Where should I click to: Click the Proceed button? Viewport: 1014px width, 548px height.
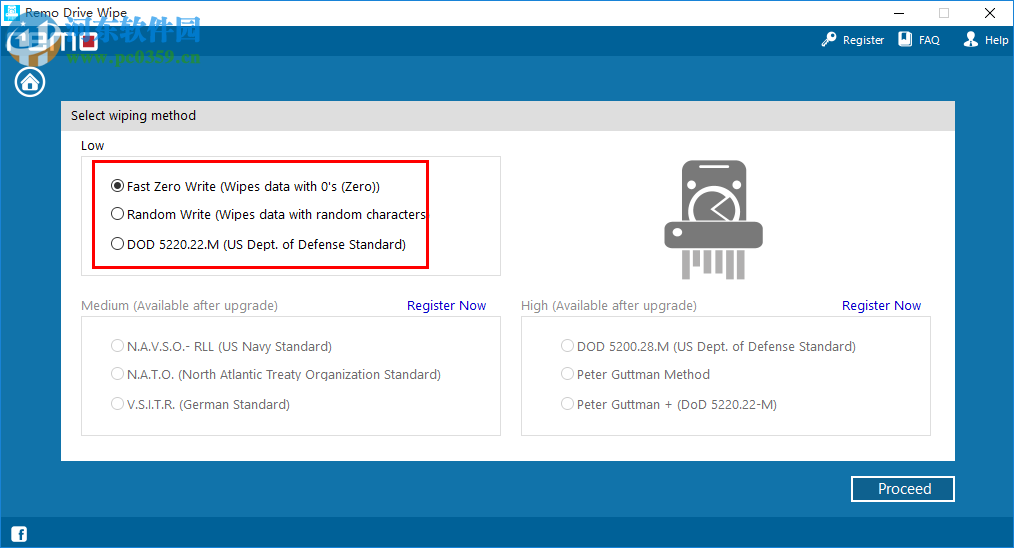pyautogui.click(x=903, y=489)
